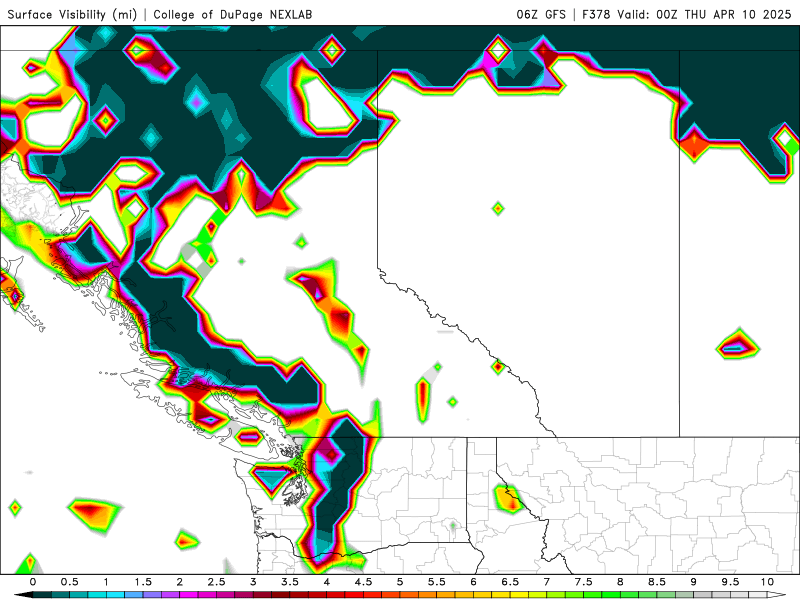Pick the dark teal swatch under the 0 label
Viewport: 800px width, 600px height.
(x=42, y=595)
